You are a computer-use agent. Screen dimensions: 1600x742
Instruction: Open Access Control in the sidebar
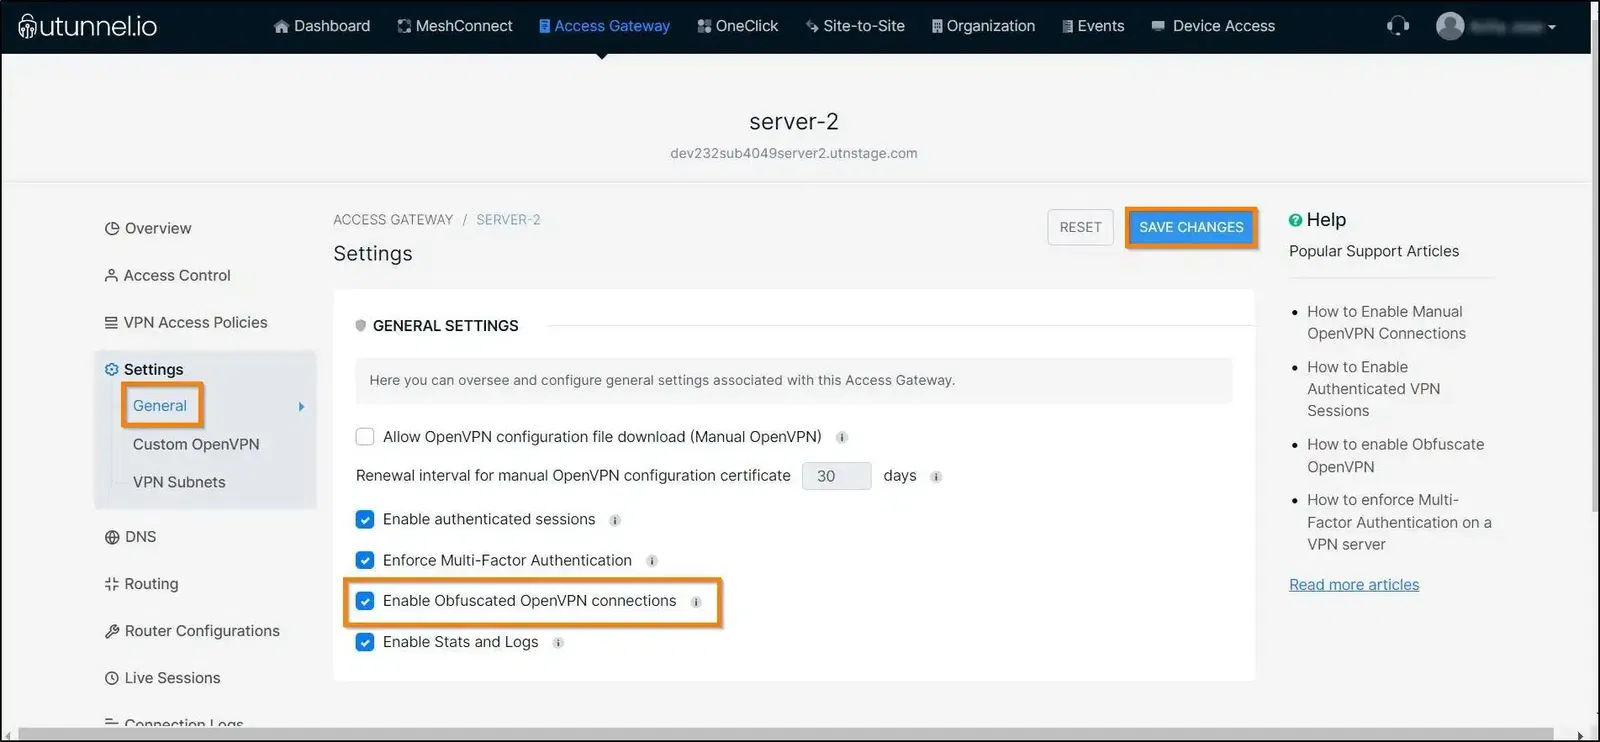167,275
